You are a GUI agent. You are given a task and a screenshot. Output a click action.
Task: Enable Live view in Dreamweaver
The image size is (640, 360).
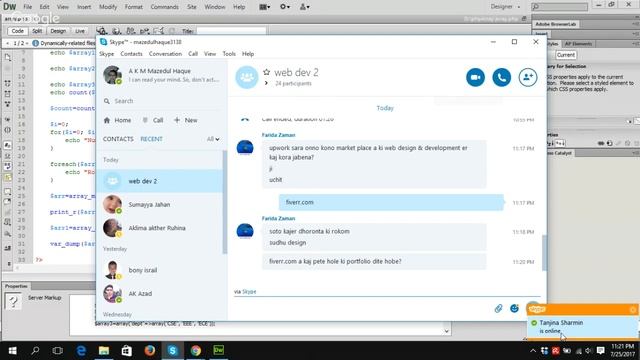80,31
